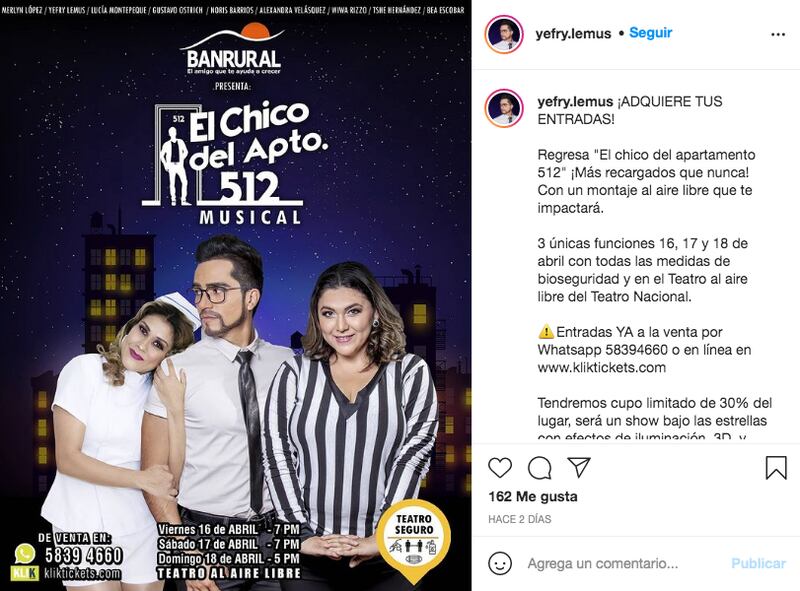Open emoji picker smiley icon
Screen dimensions: 800x591
[500, 563]
